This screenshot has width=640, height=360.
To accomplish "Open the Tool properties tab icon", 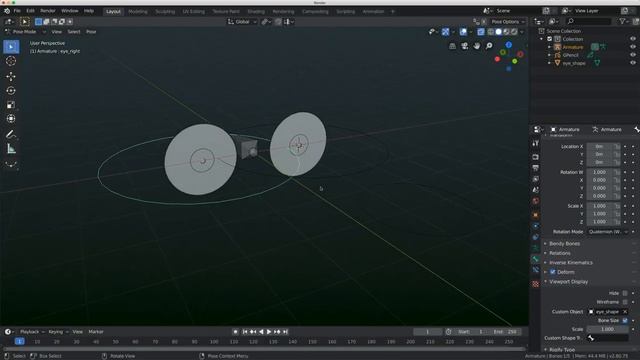I will pyautogui.click(x=536, y=143).
